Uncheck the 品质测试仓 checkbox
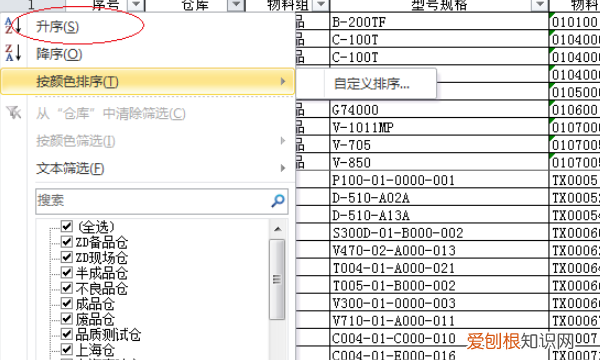This screenshot has width=600, height=360. tap(67, 334)
